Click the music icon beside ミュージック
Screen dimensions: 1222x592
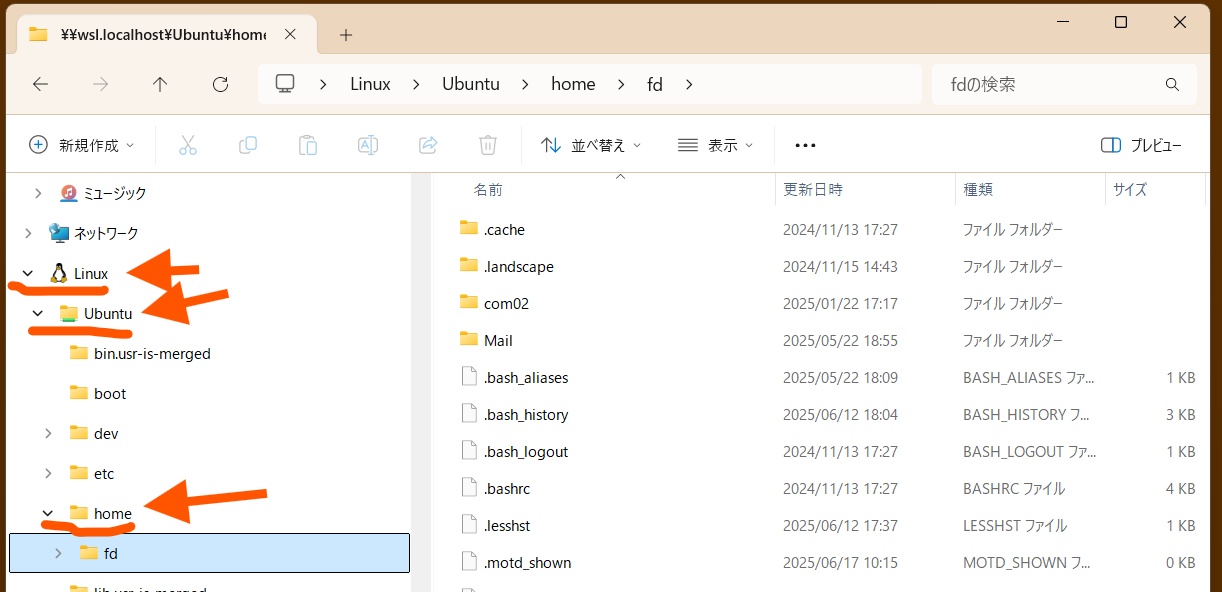point(69,193)
